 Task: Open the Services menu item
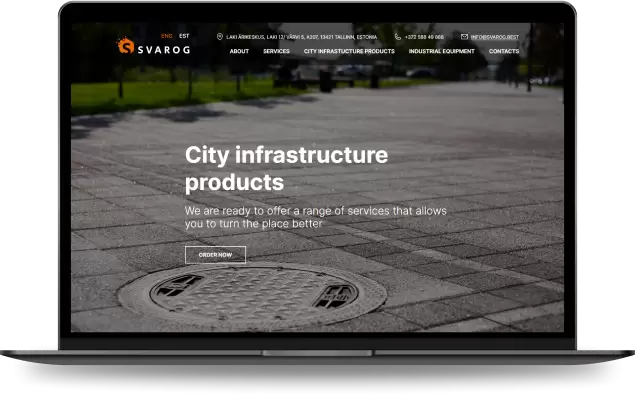pos(276,51)
